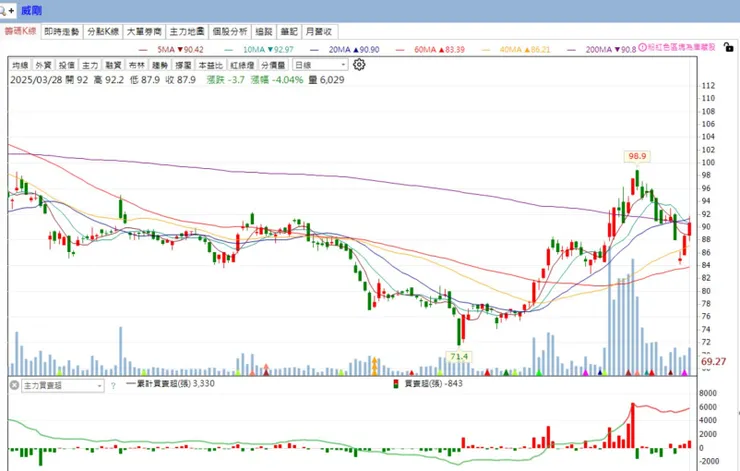Screen dimensions: 740x471
Task: Click the 60MA 83.39 legend value
Action: [439, 50]
